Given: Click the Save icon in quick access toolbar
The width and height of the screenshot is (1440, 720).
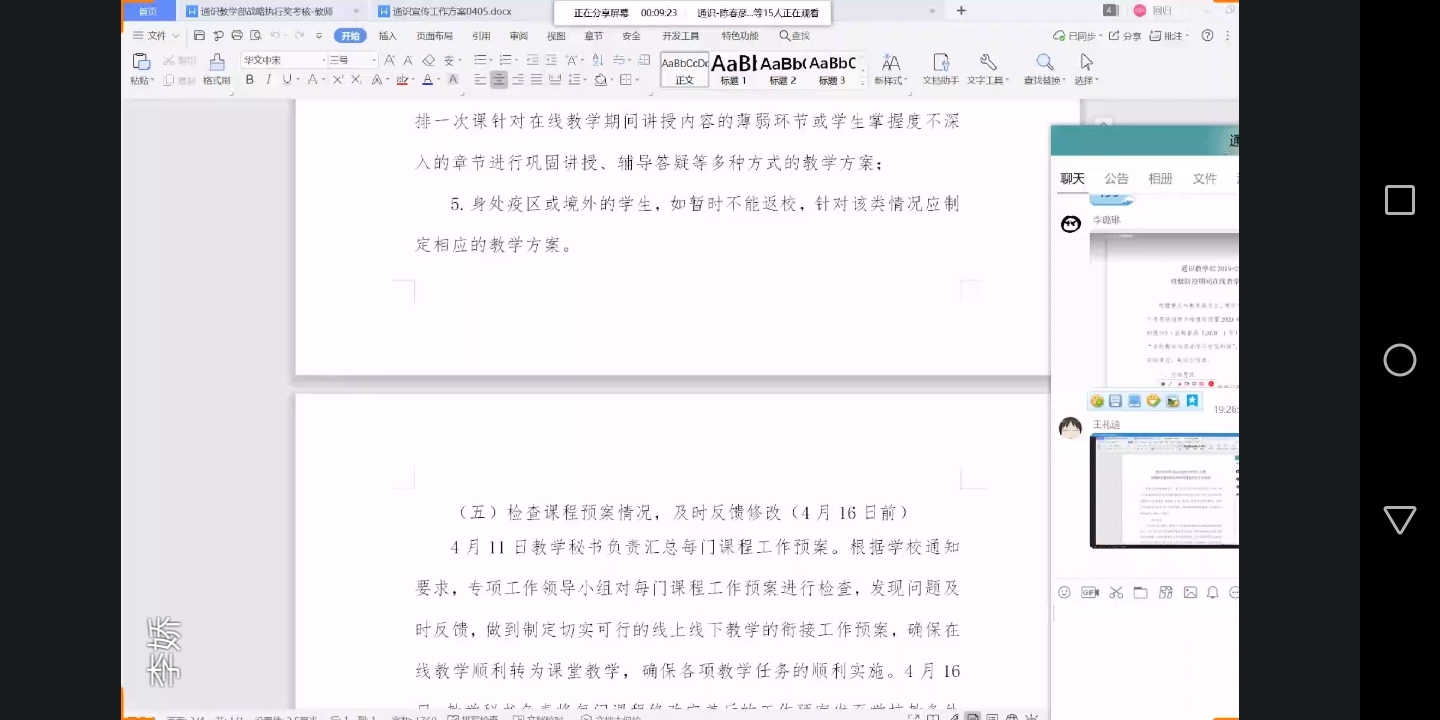Looking at the screenshot, I should tap(200, 36).
